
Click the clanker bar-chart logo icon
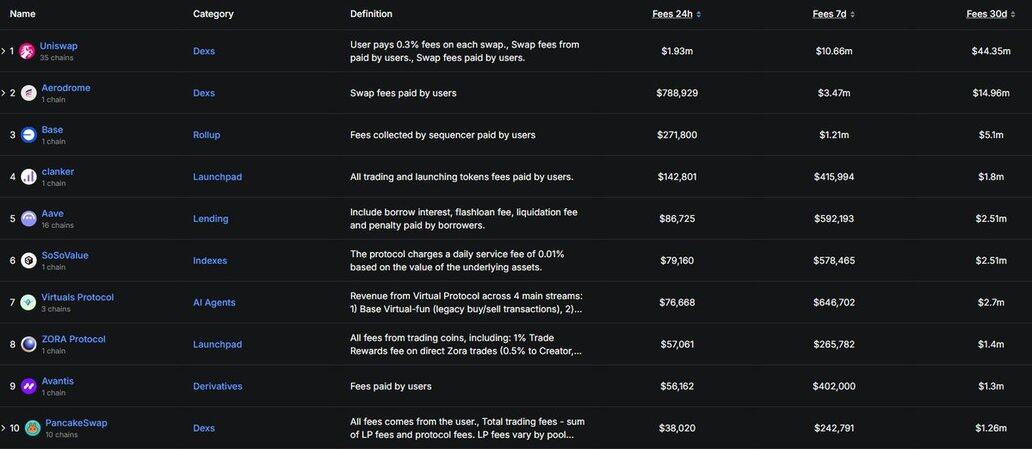28,176
